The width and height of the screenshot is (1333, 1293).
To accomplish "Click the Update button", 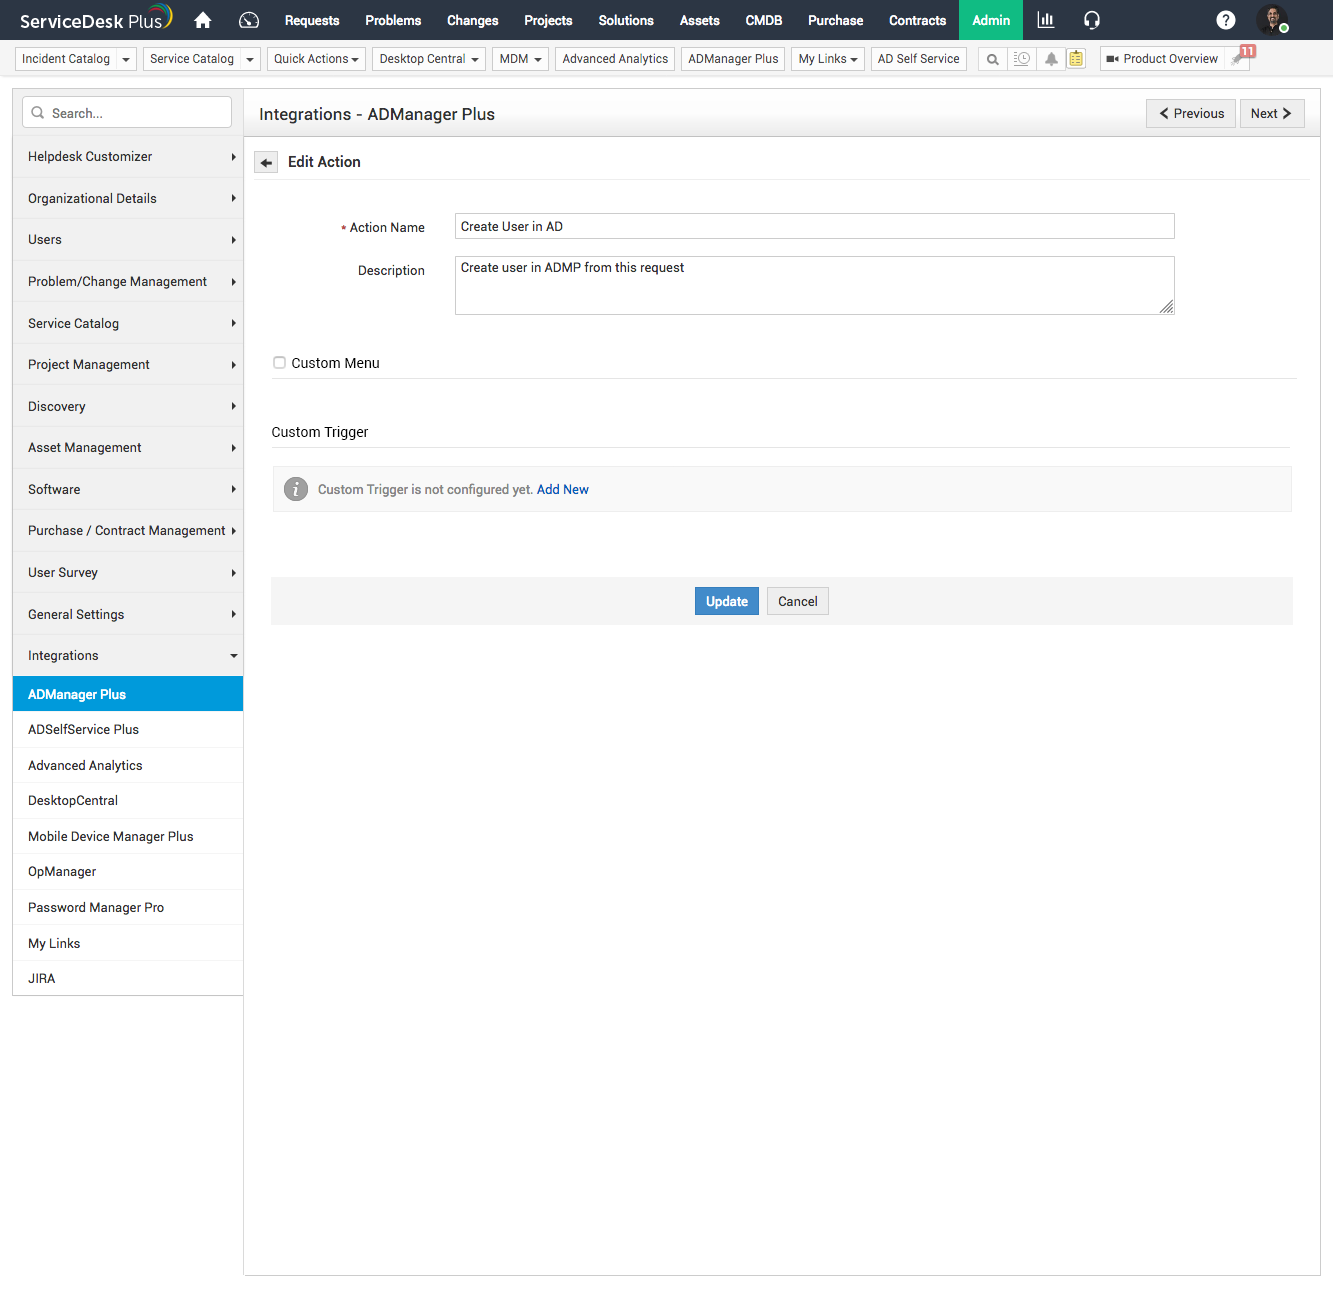I will (726, 601).
